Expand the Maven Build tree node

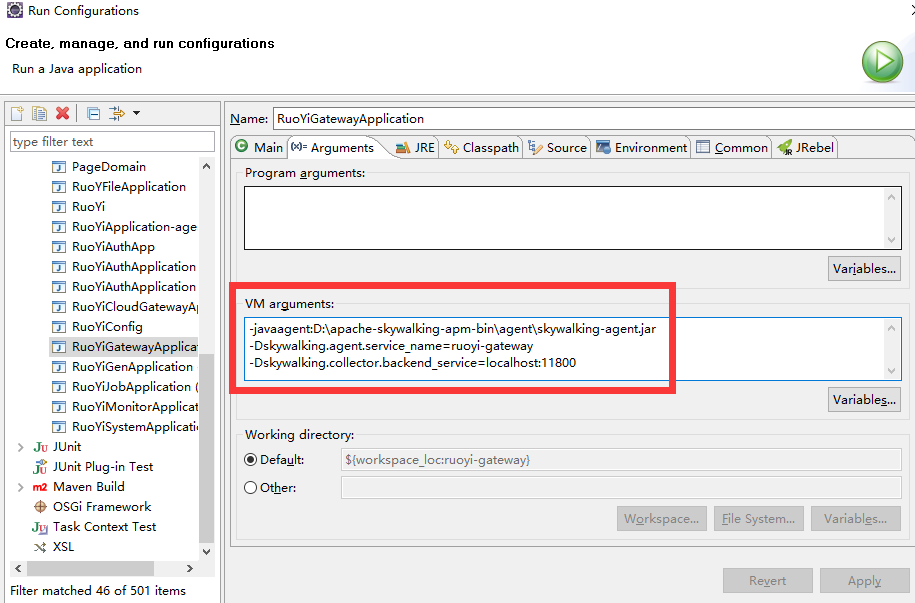tap(20, 487)
